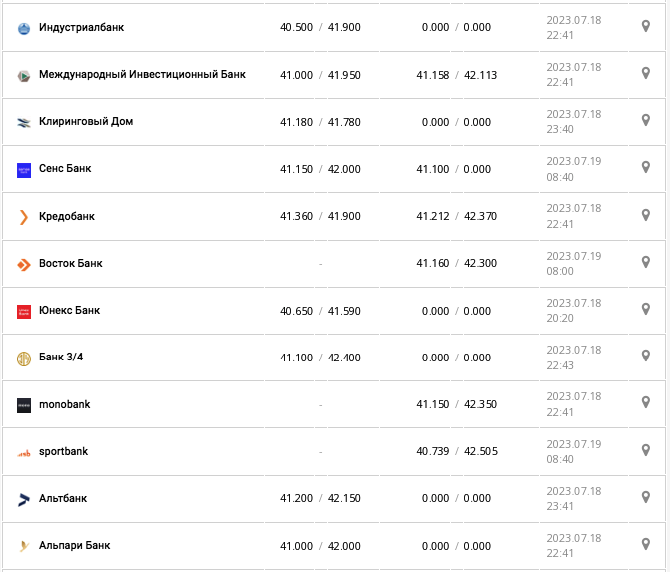Click the Индустриалбанк logo icon
670x572 pixels.
pyautogui.click(x=24, y=28)
